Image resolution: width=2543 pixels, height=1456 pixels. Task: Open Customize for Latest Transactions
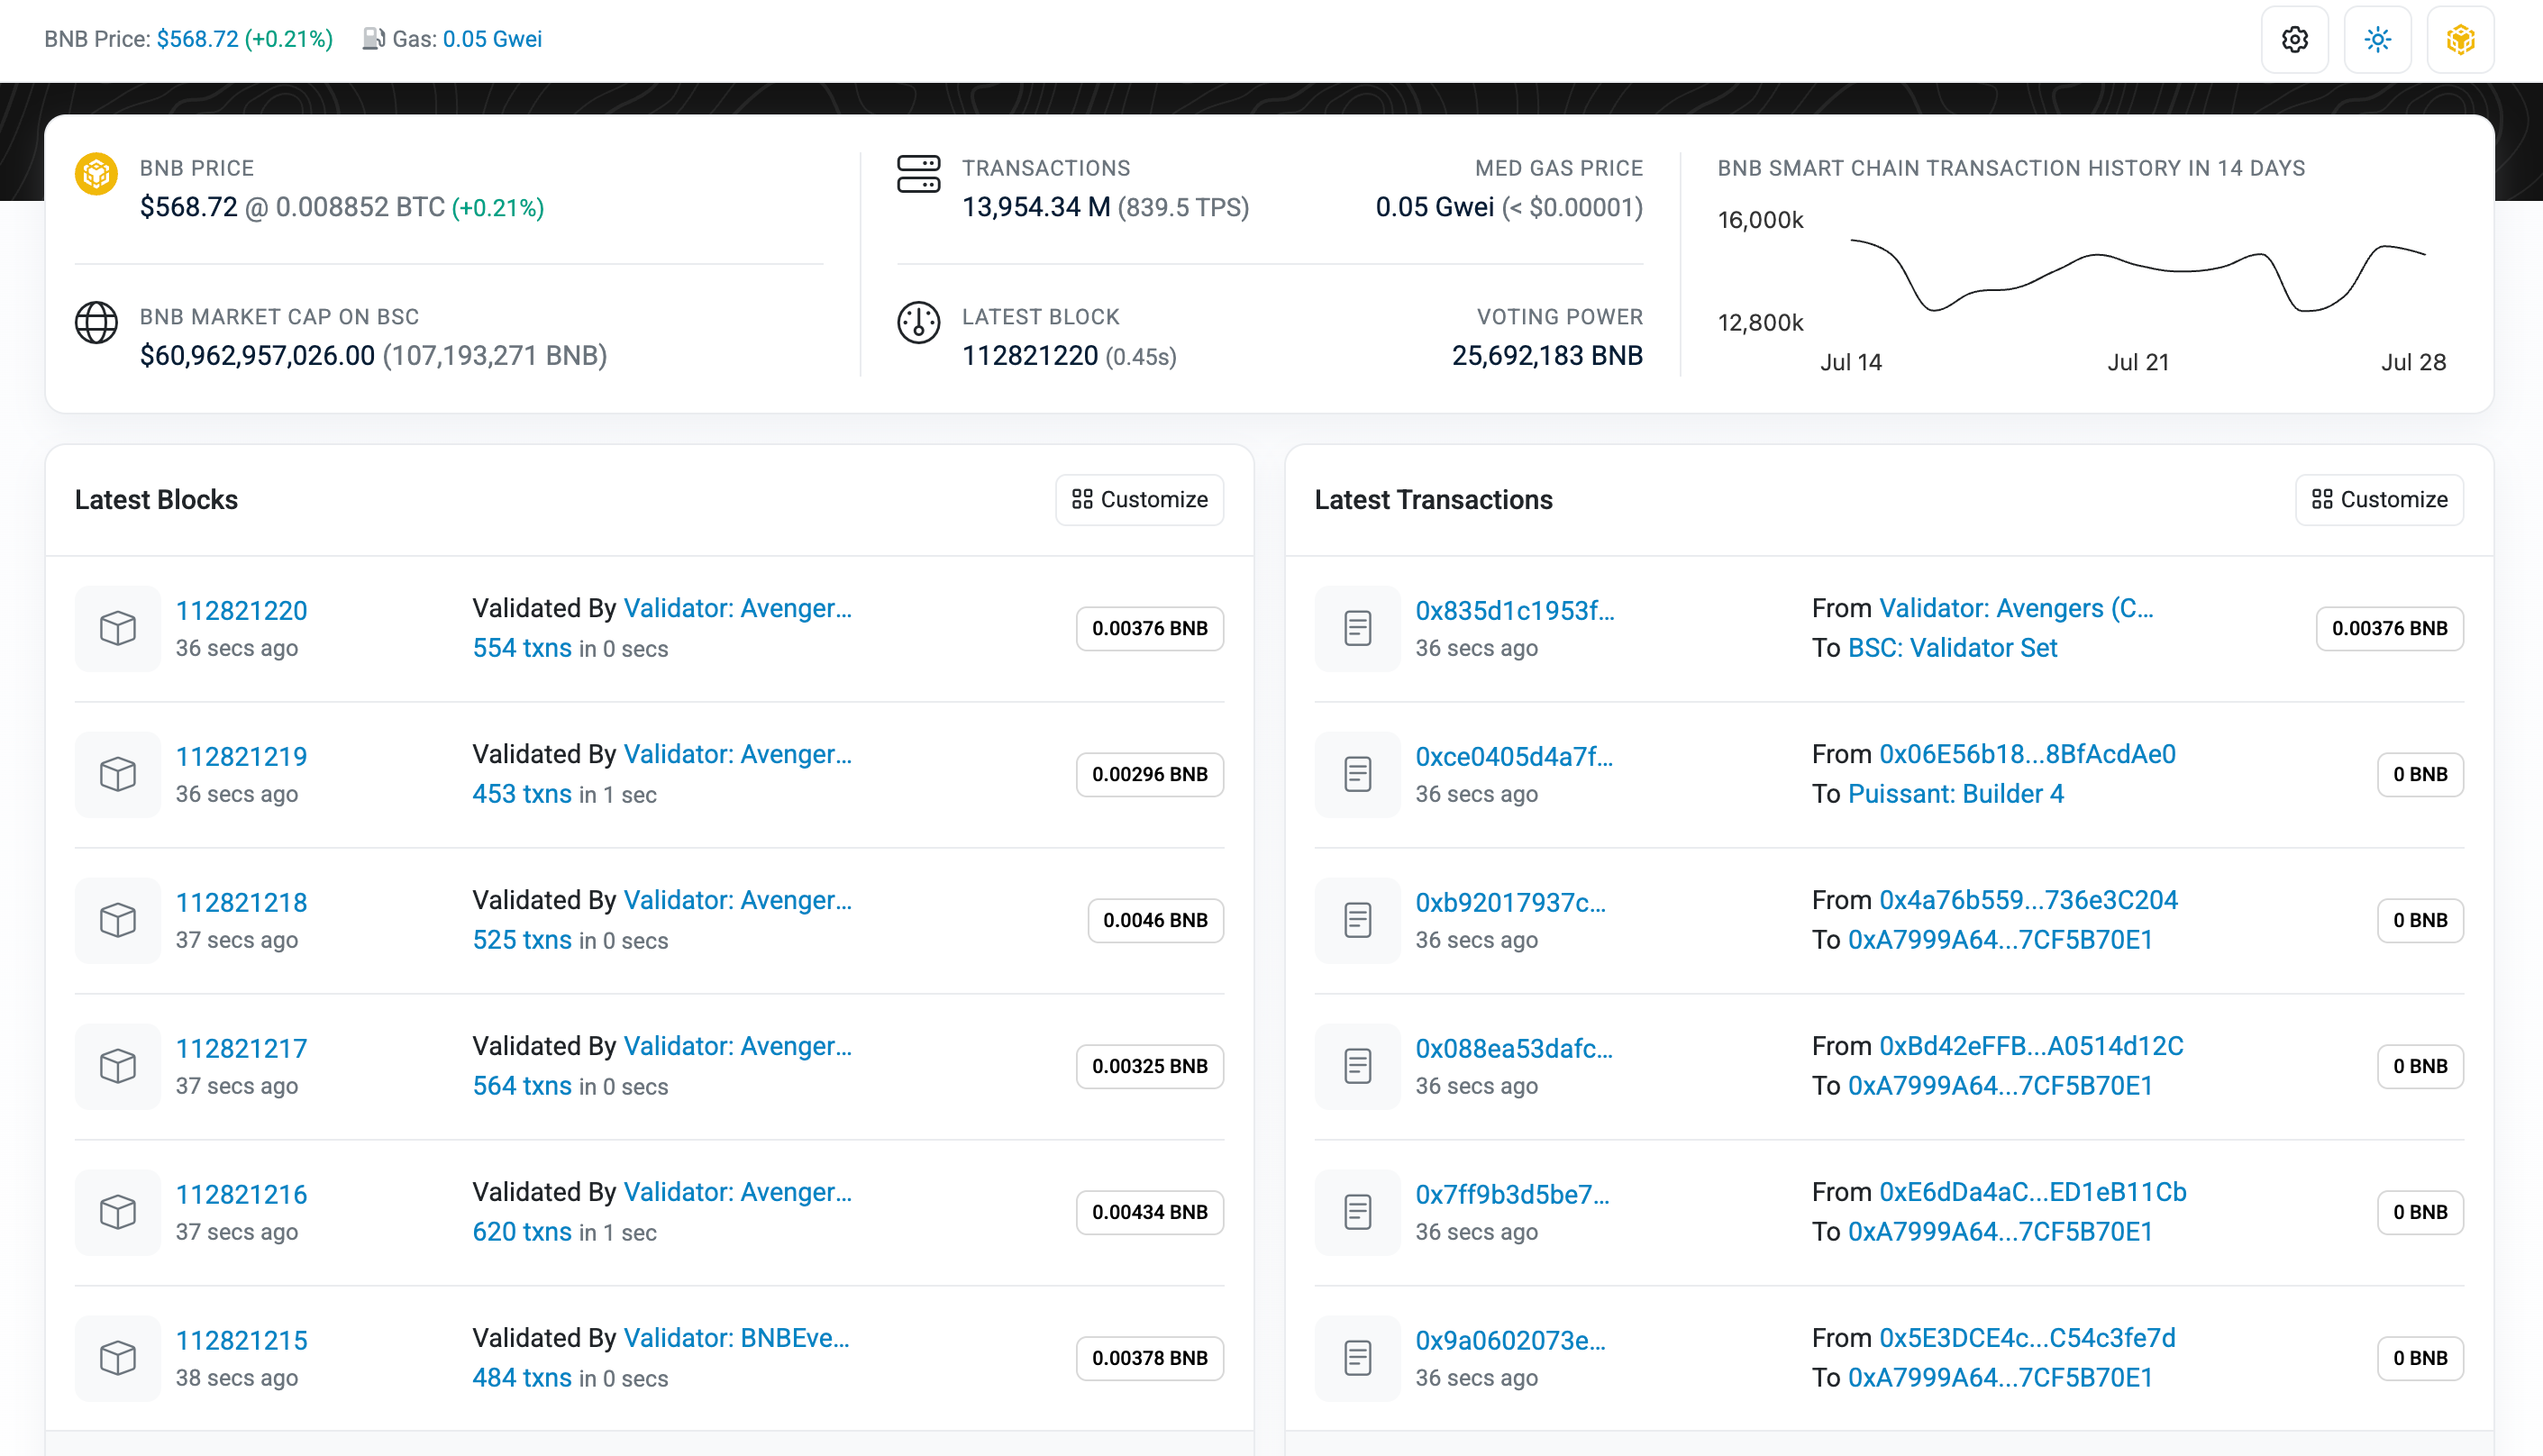(2380, 499)
